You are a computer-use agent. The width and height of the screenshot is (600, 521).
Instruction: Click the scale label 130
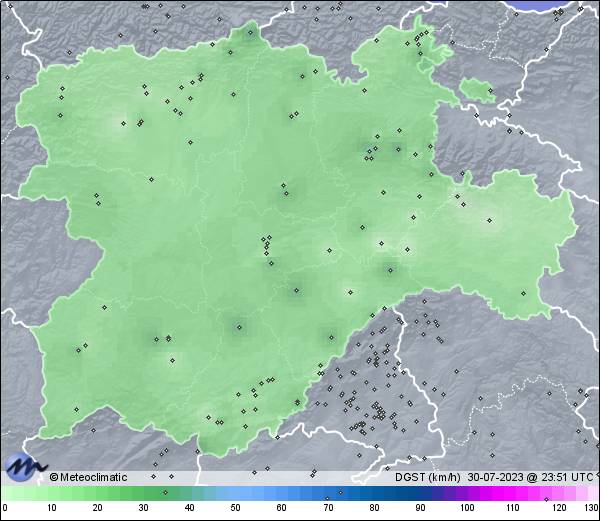coord(591,508)
